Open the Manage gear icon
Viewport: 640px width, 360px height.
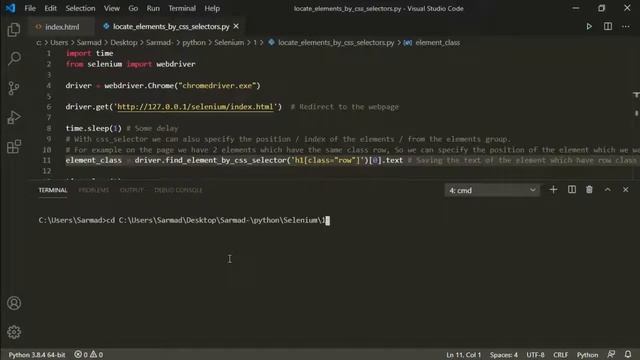pos(14,332)
